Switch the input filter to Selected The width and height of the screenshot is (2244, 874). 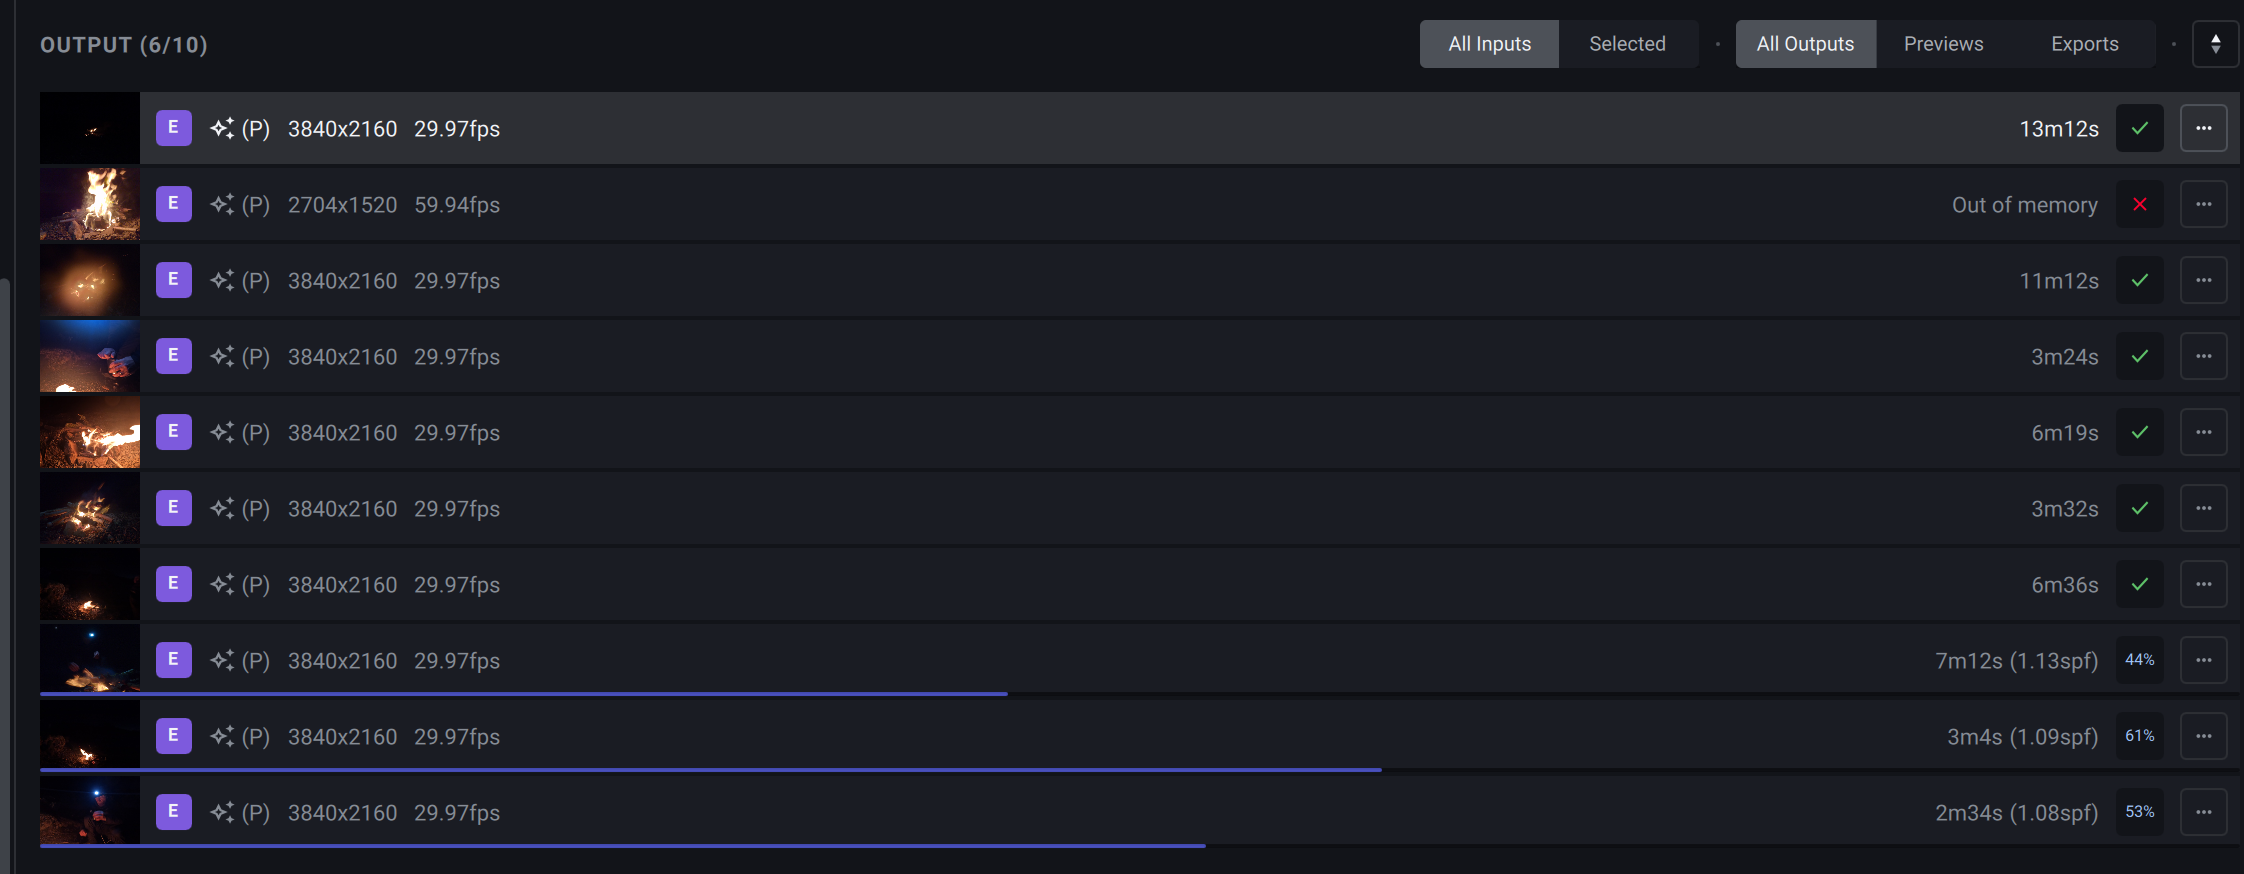[1627, 44]
